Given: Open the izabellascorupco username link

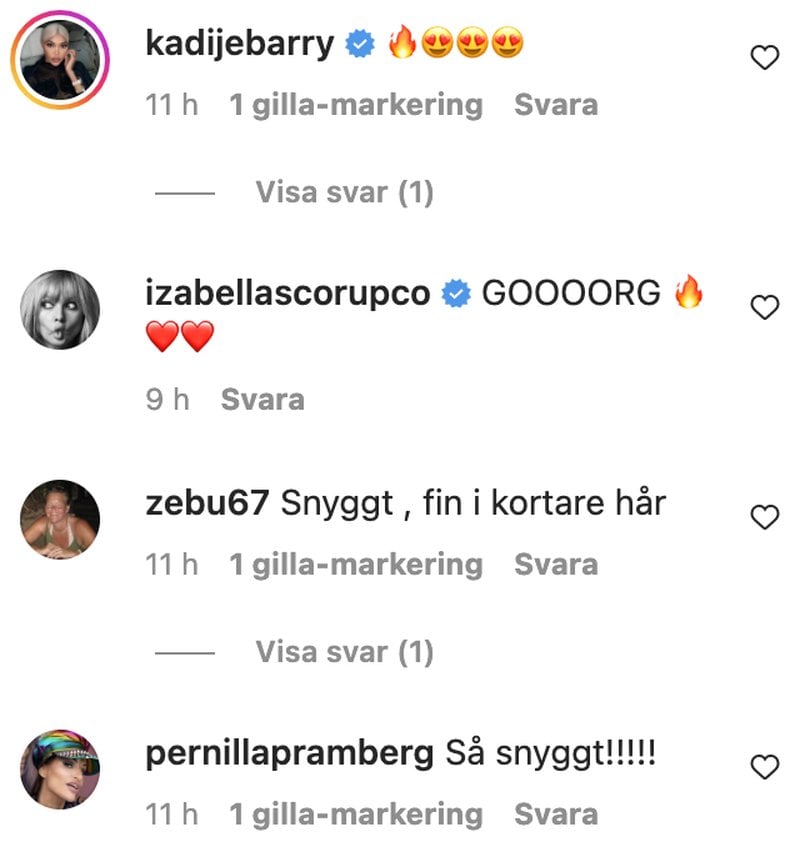Looking at the screenshot, I should (287, 294).
